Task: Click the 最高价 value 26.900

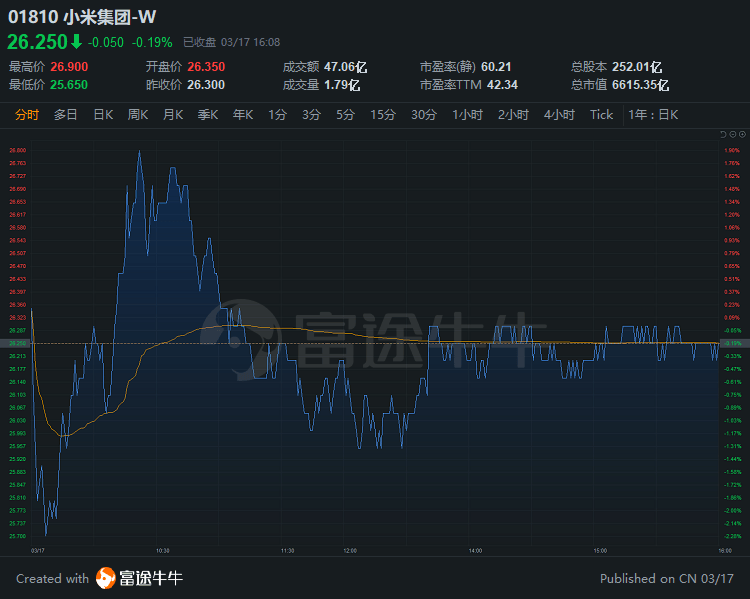Action: [69, 67]
